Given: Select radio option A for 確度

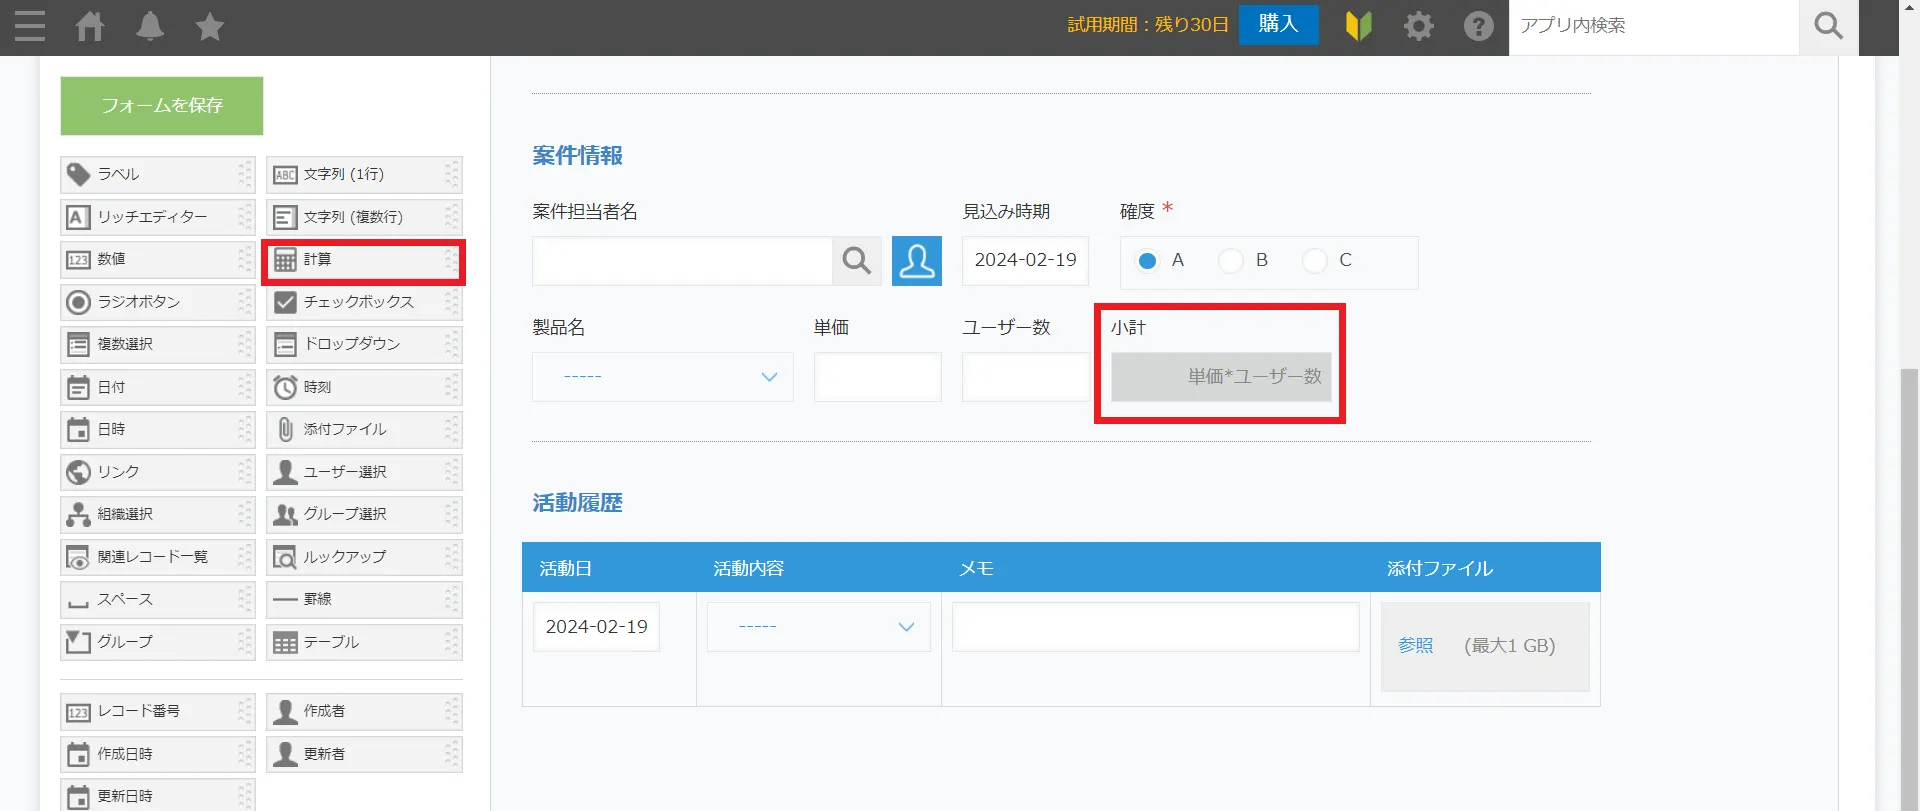Looking at the screenshot, I should pyautogui.click(x=1148, y=261).
